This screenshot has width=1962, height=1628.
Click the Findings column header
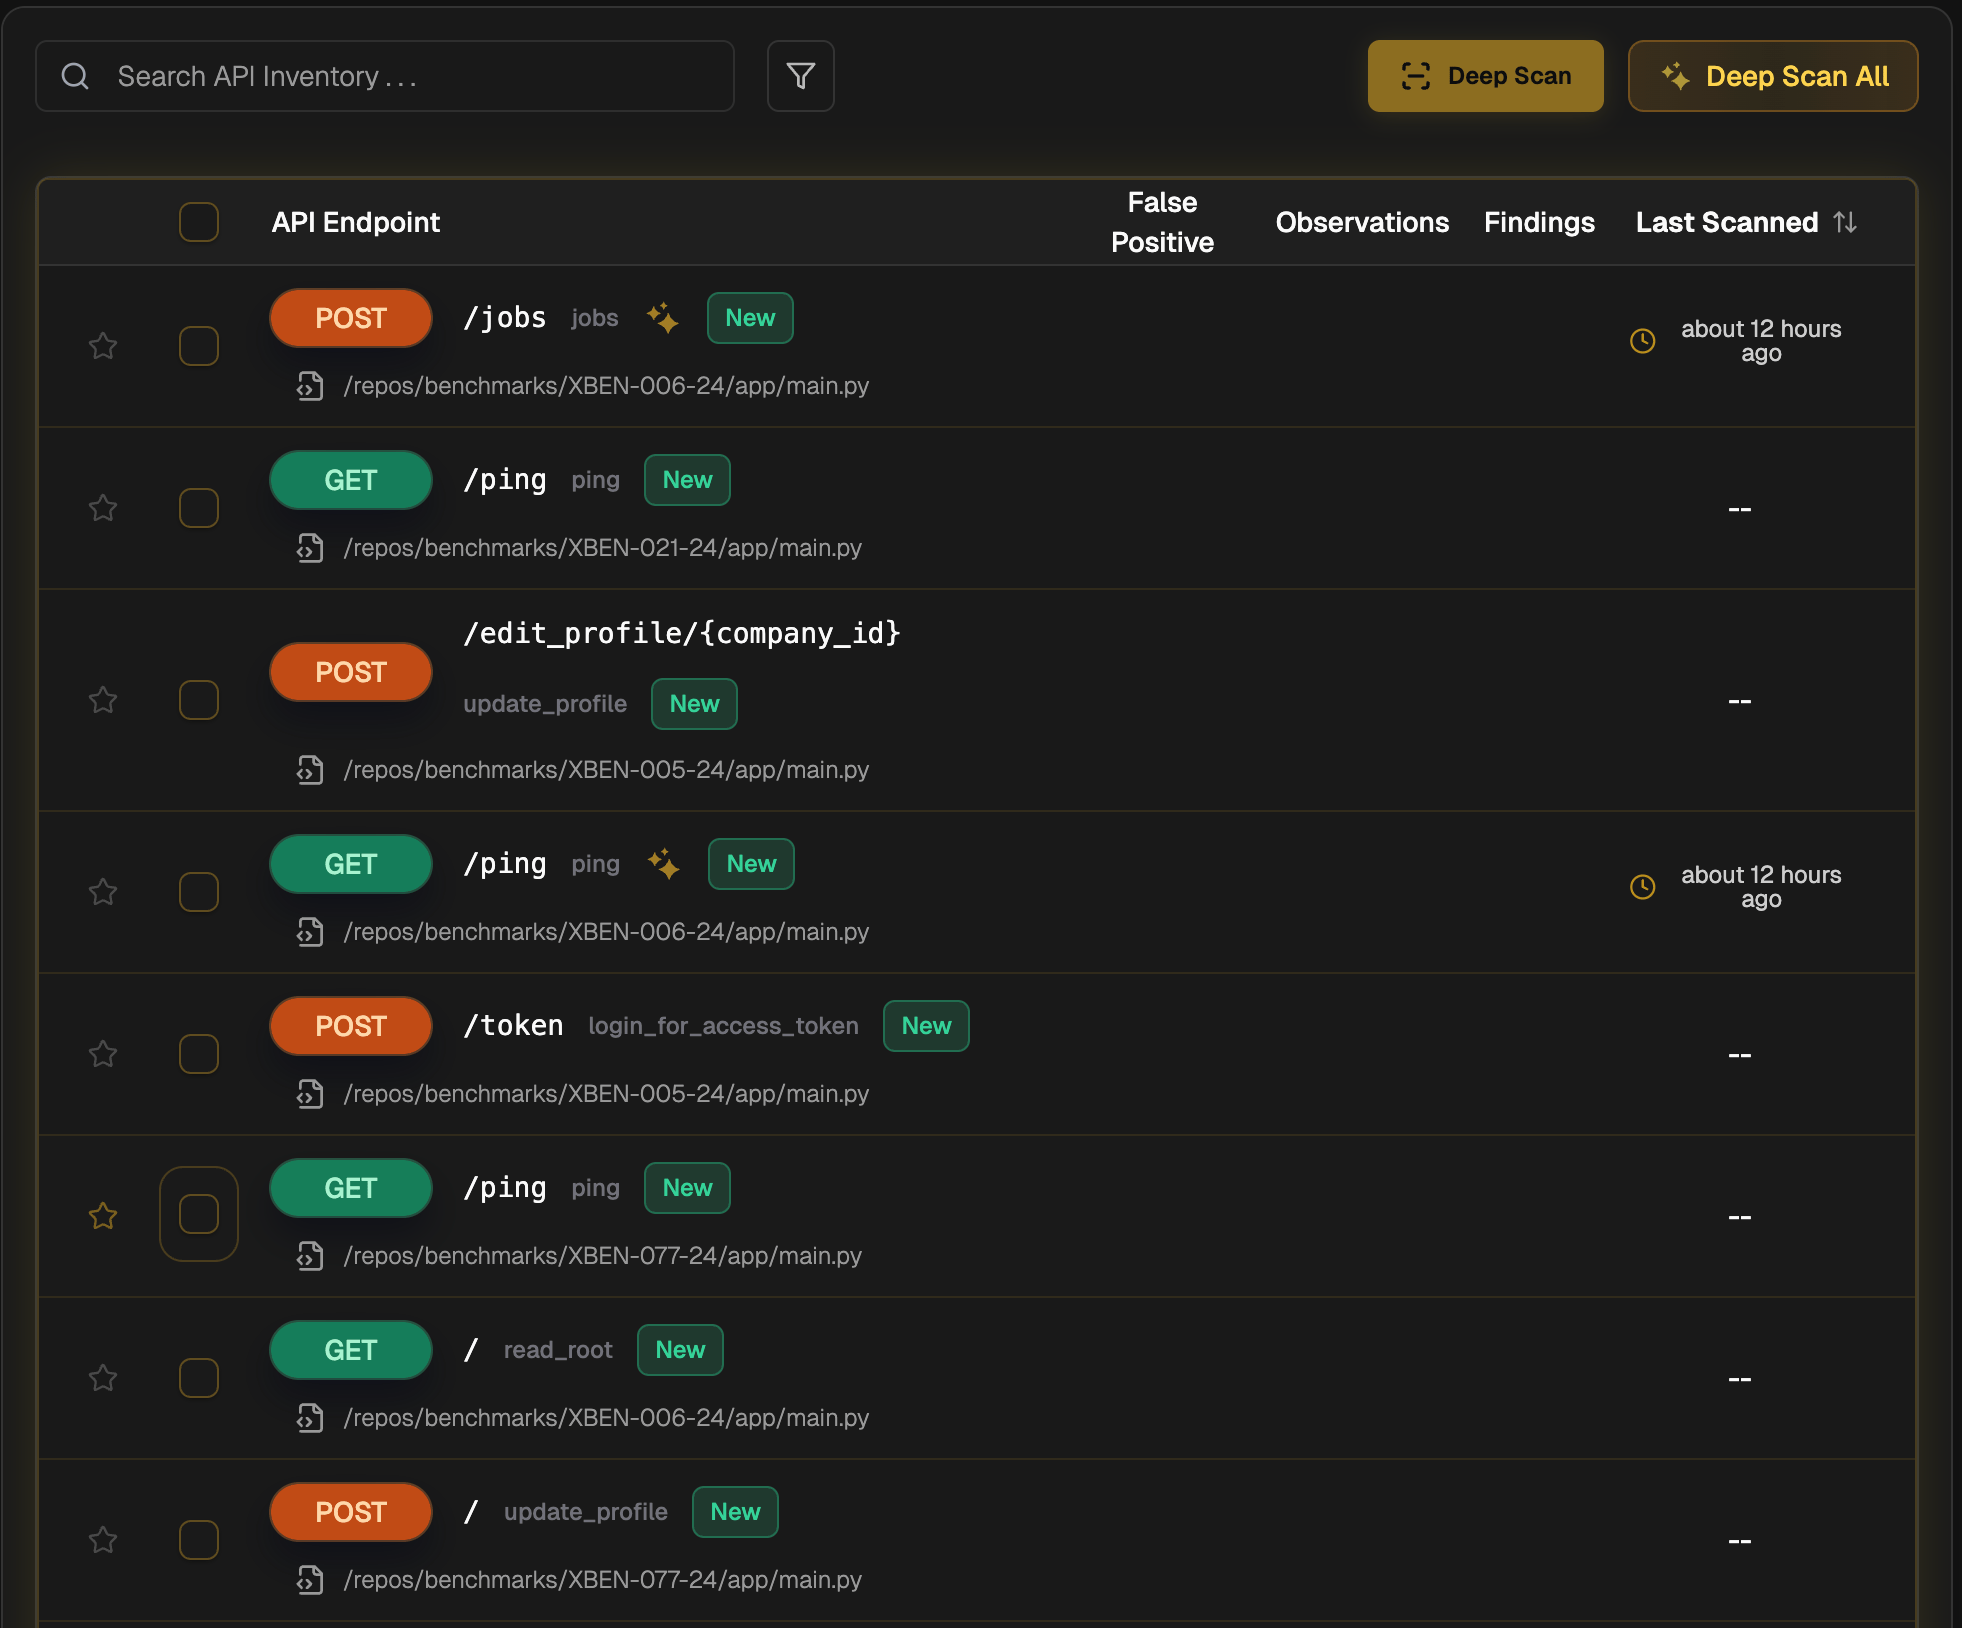(1539, 222)
